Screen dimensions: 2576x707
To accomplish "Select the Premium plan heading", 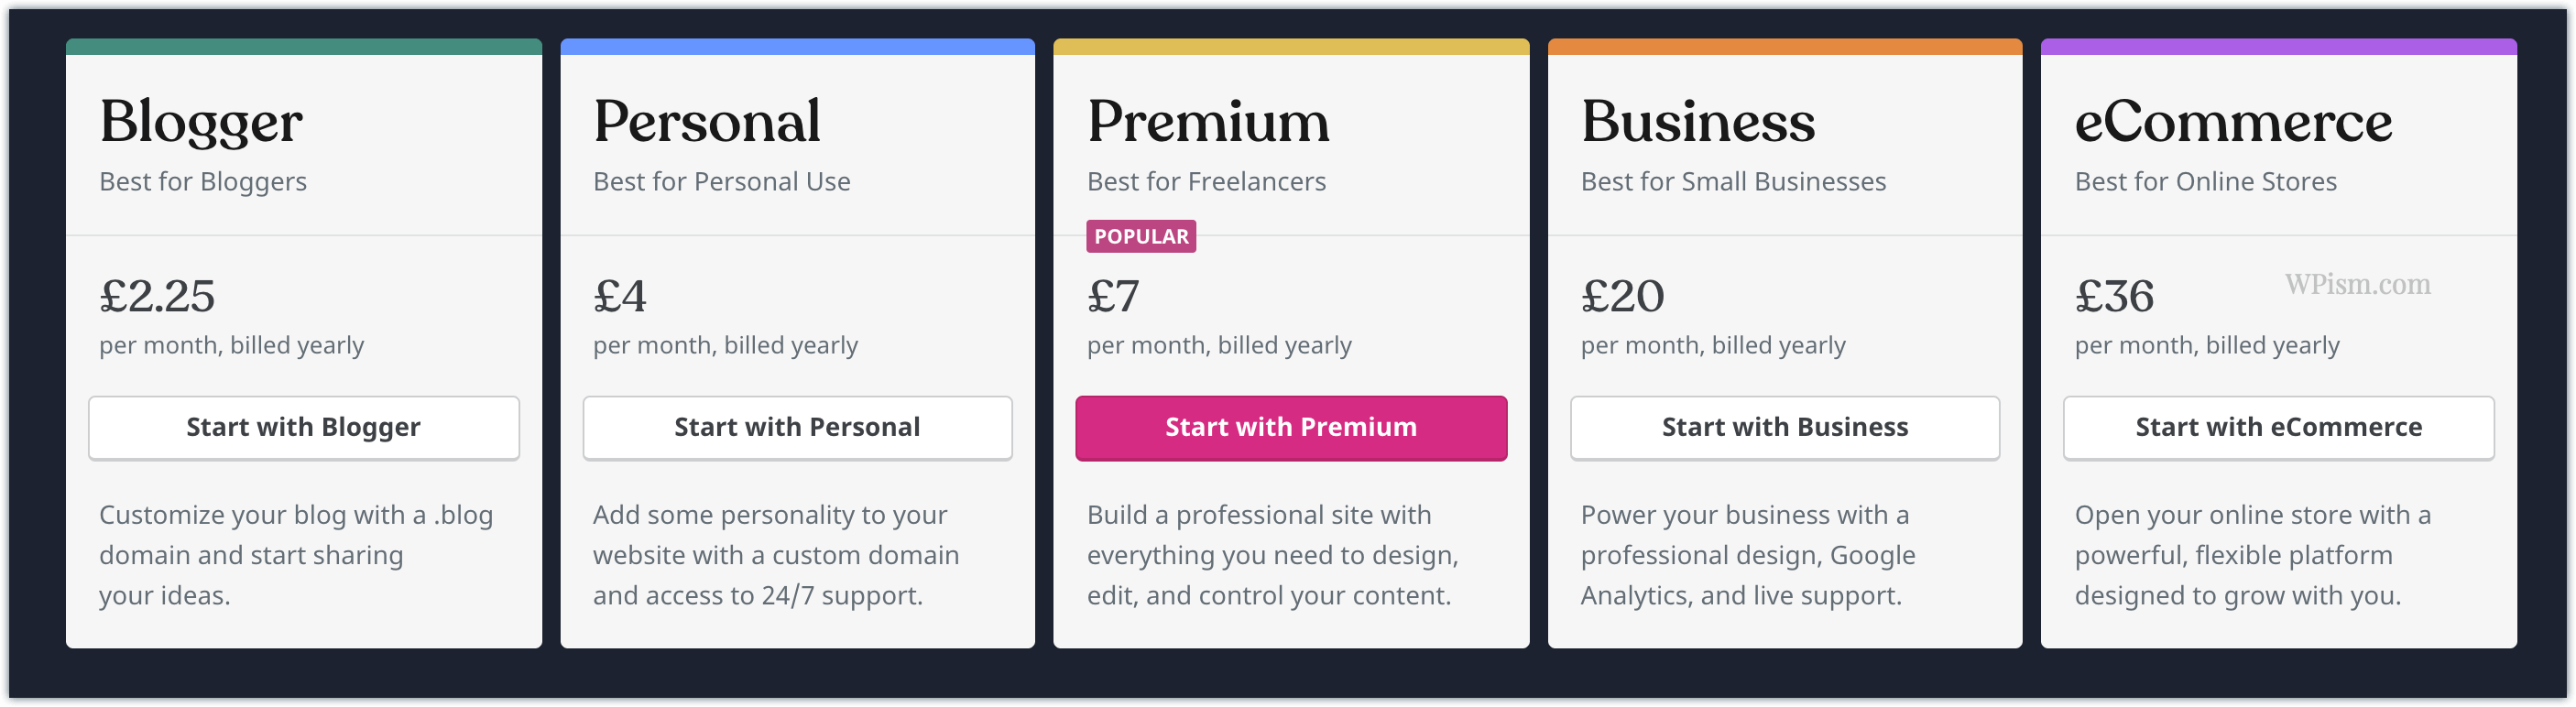I will tap(1207, 120).
